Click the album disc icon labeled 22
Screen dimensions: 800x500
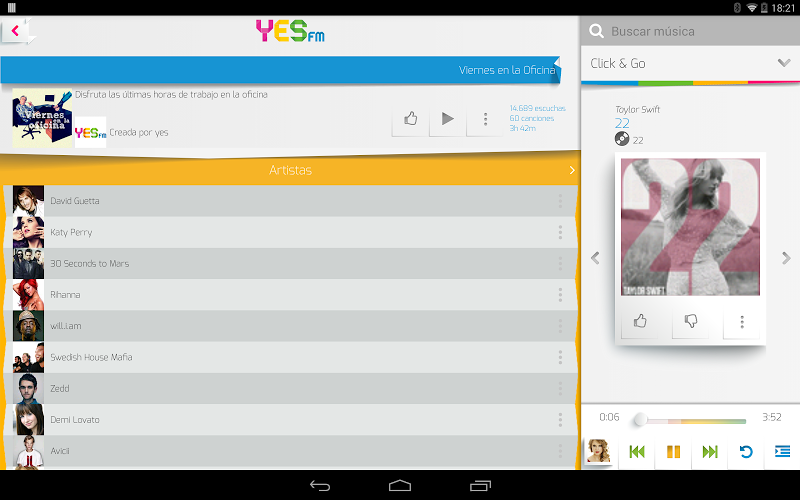[x=622, y=139]
